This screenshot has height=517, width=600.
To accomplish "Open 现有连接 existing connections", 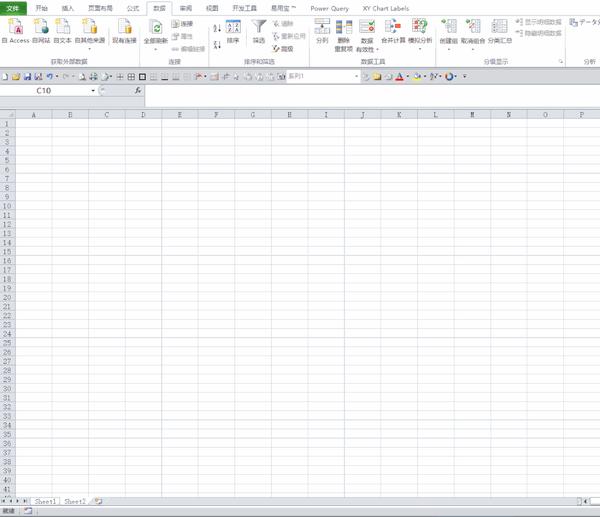I will 124,31.
